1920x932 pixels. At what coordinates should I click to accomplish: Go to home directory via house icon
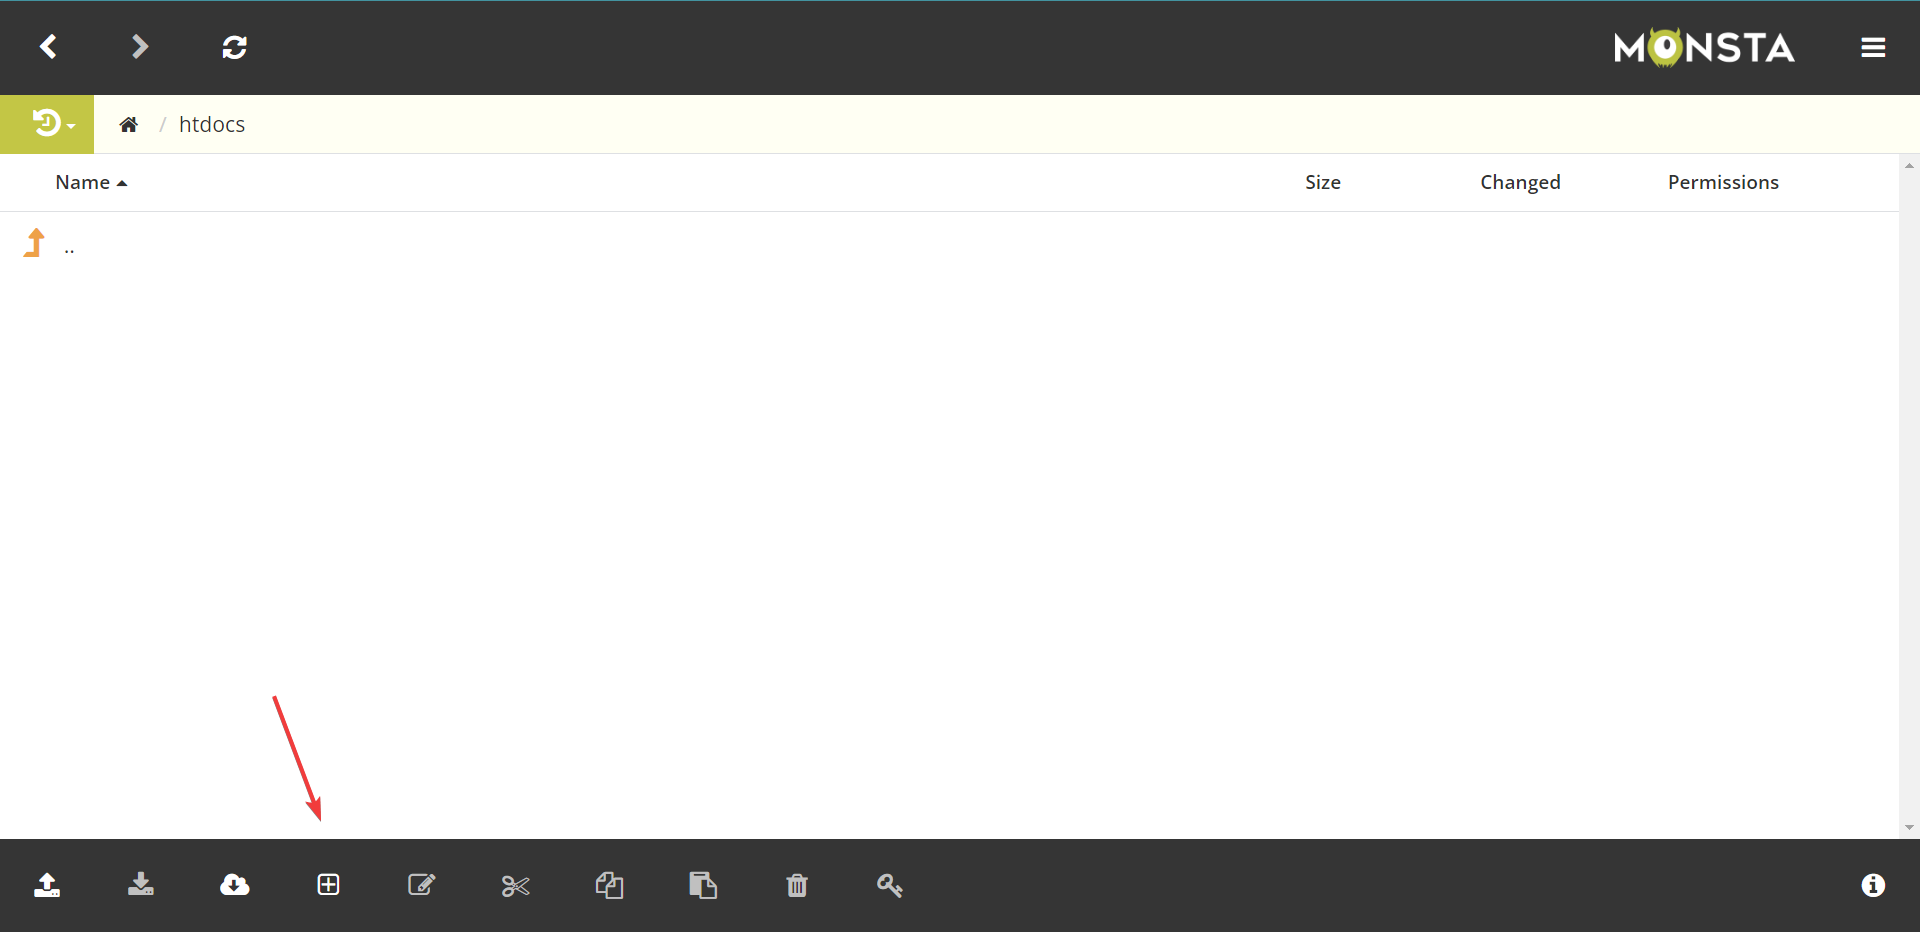coord(128,124)
